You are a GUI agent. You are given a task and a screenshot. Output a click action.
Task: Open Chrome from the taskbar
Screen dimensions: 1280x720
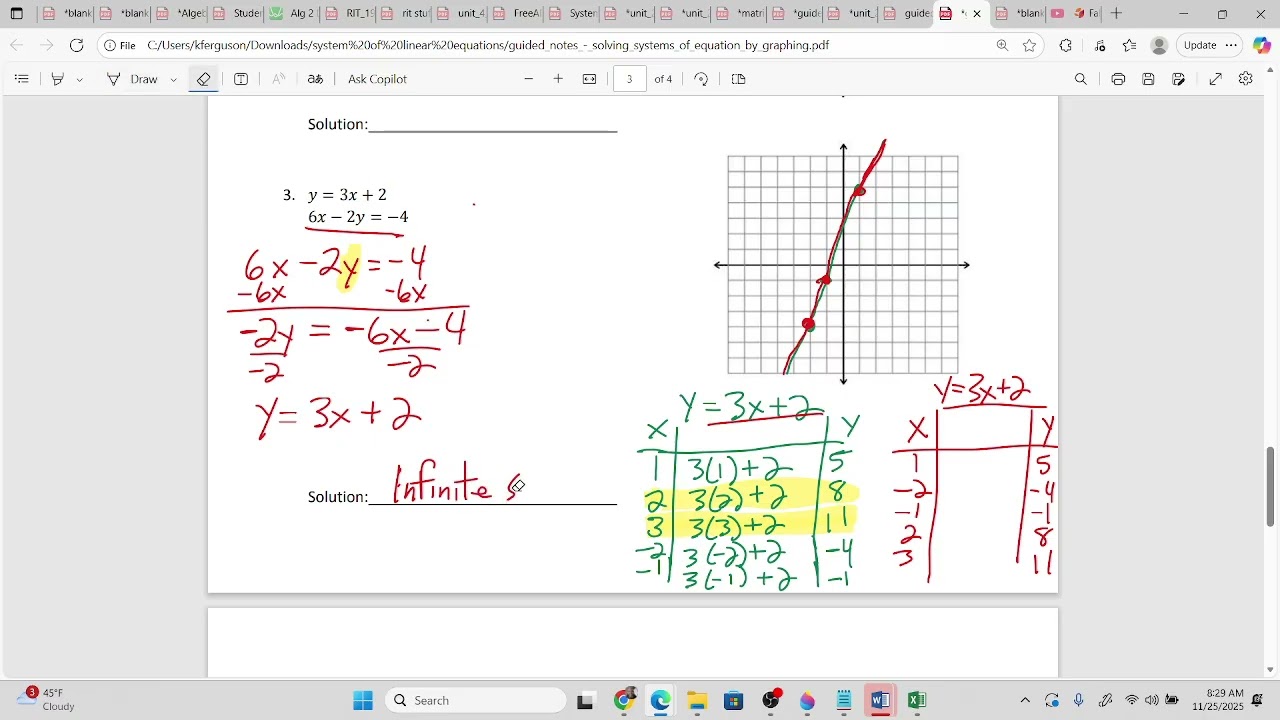pos(624,701)
